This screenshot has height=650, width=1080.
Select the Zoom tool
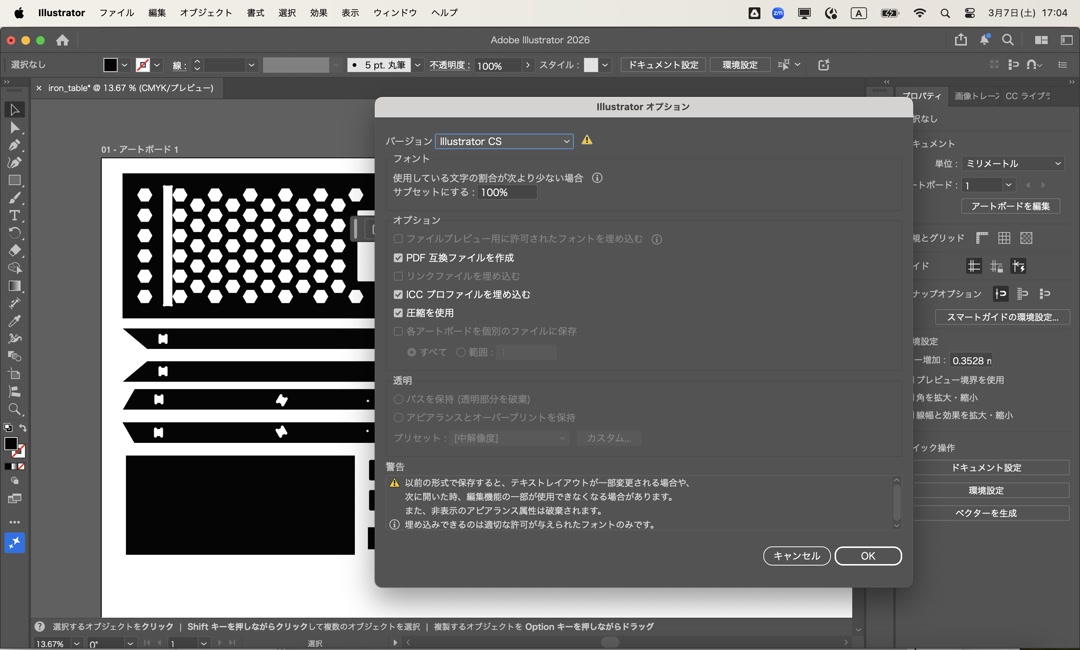[x=14, y=410]
